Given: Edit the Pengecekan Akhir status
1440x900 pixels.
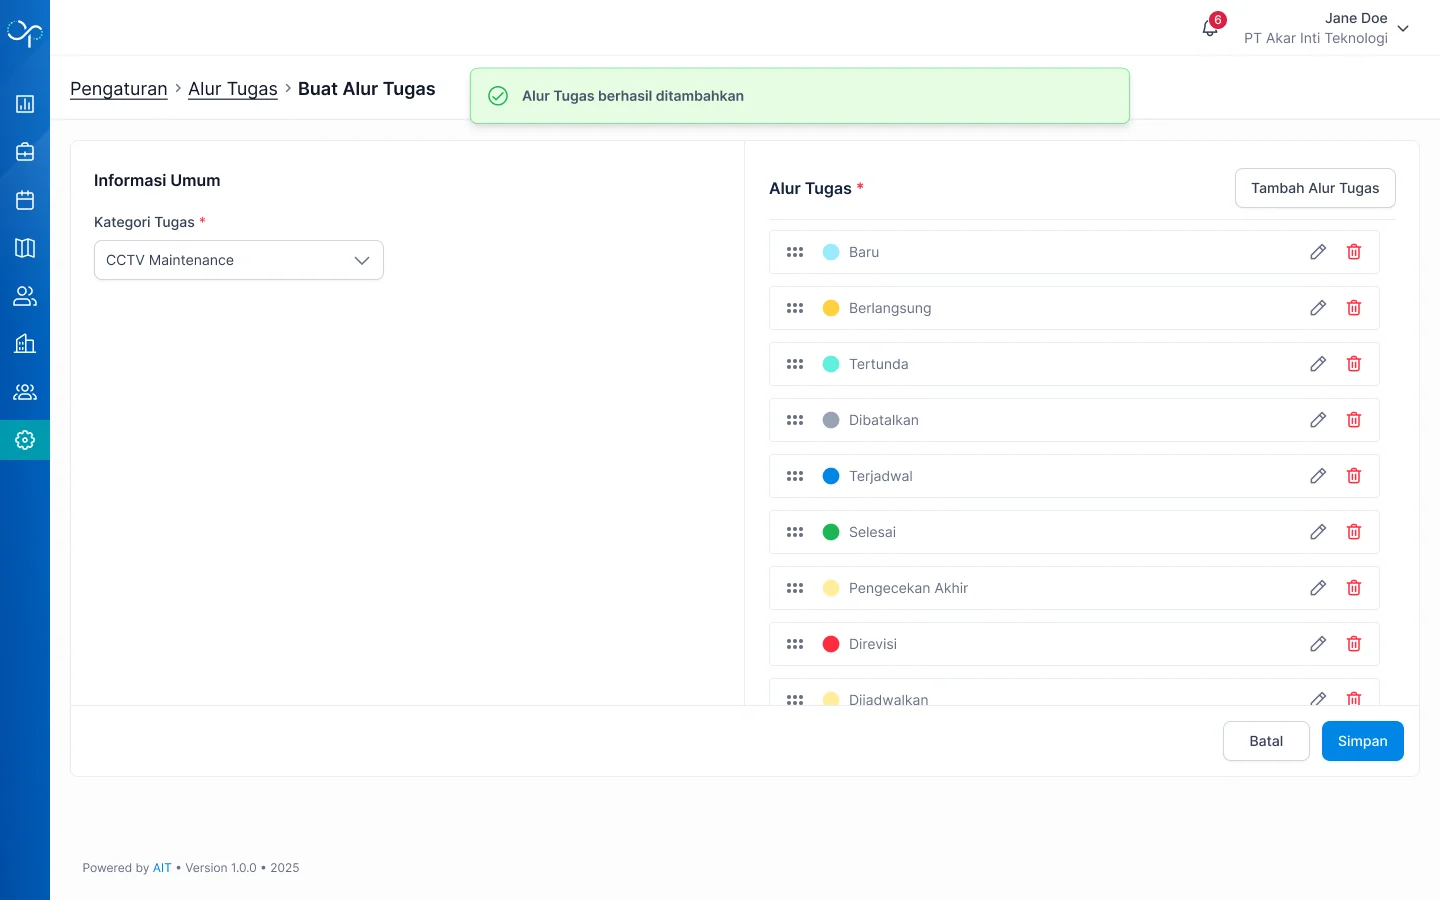Looking at the screenshot, I should point(1318,588).
